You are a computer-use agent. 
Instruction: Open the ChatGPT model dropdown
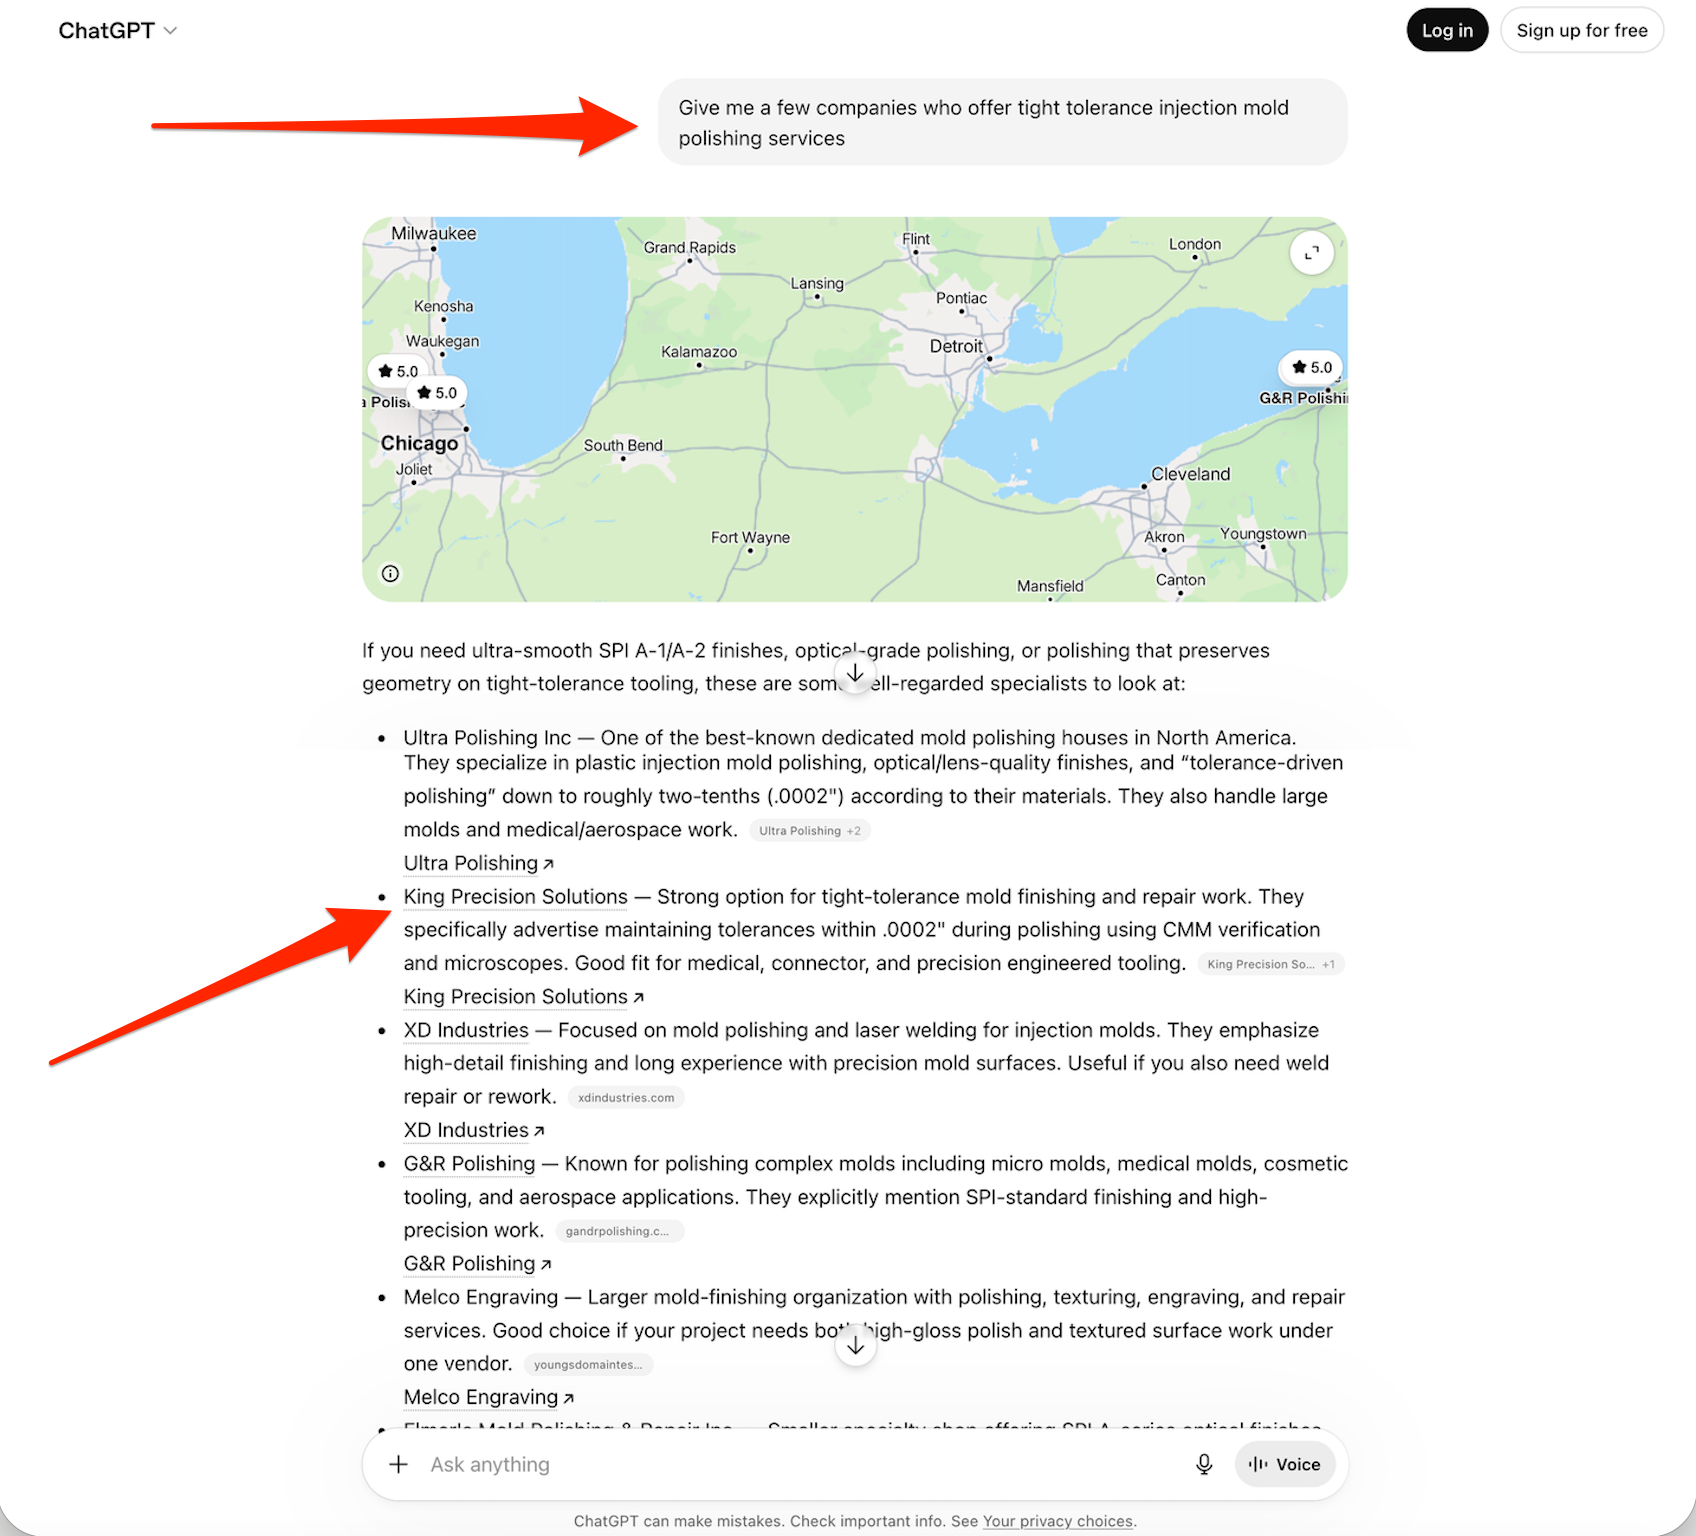tap(117, 30)
